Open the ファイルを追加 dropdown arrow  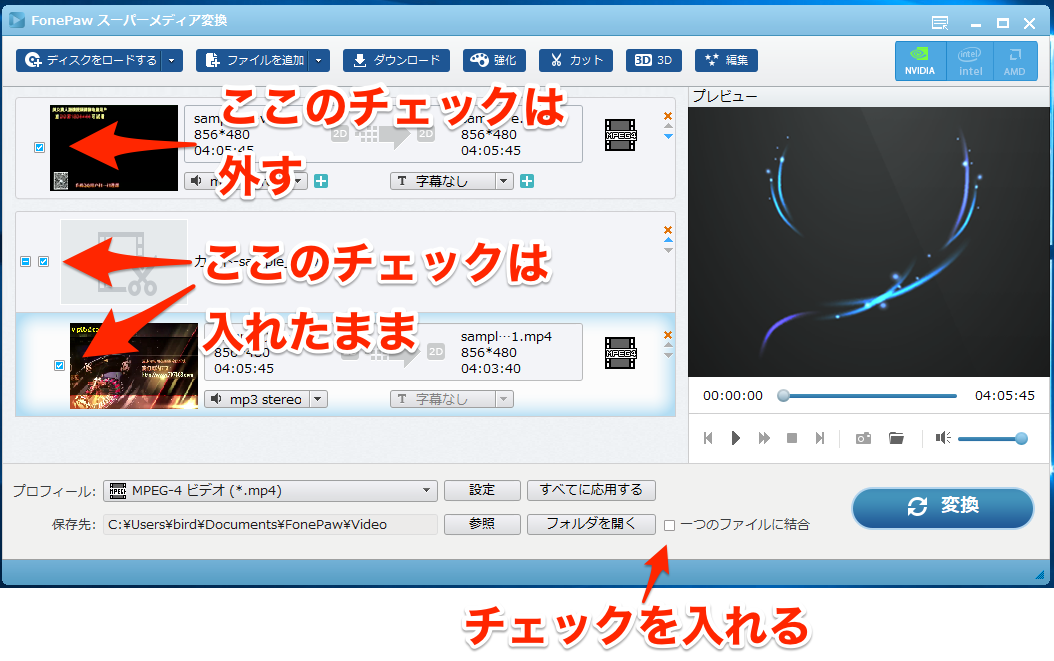tap(319, 61)
